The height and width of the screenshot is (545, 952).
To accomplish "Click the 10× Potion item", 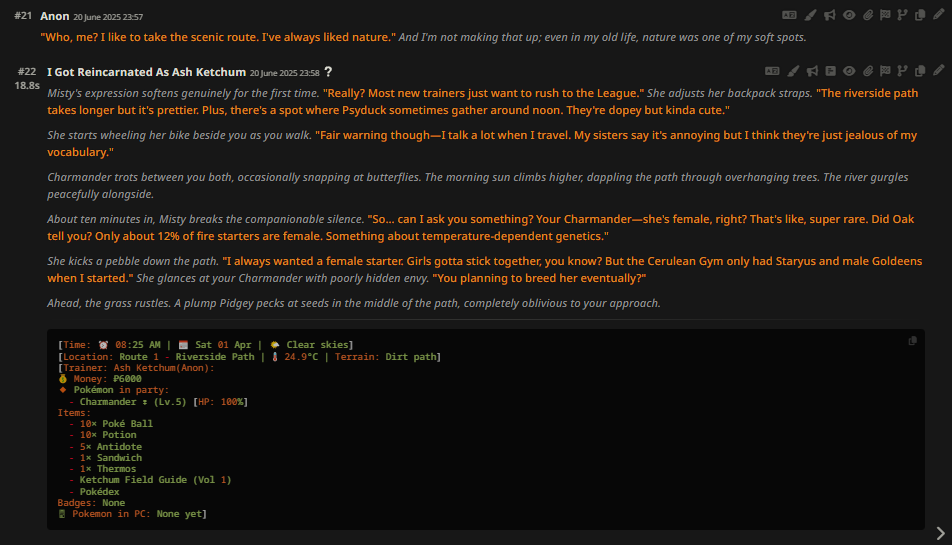I will pyautogui.click(x=103, y=435).
